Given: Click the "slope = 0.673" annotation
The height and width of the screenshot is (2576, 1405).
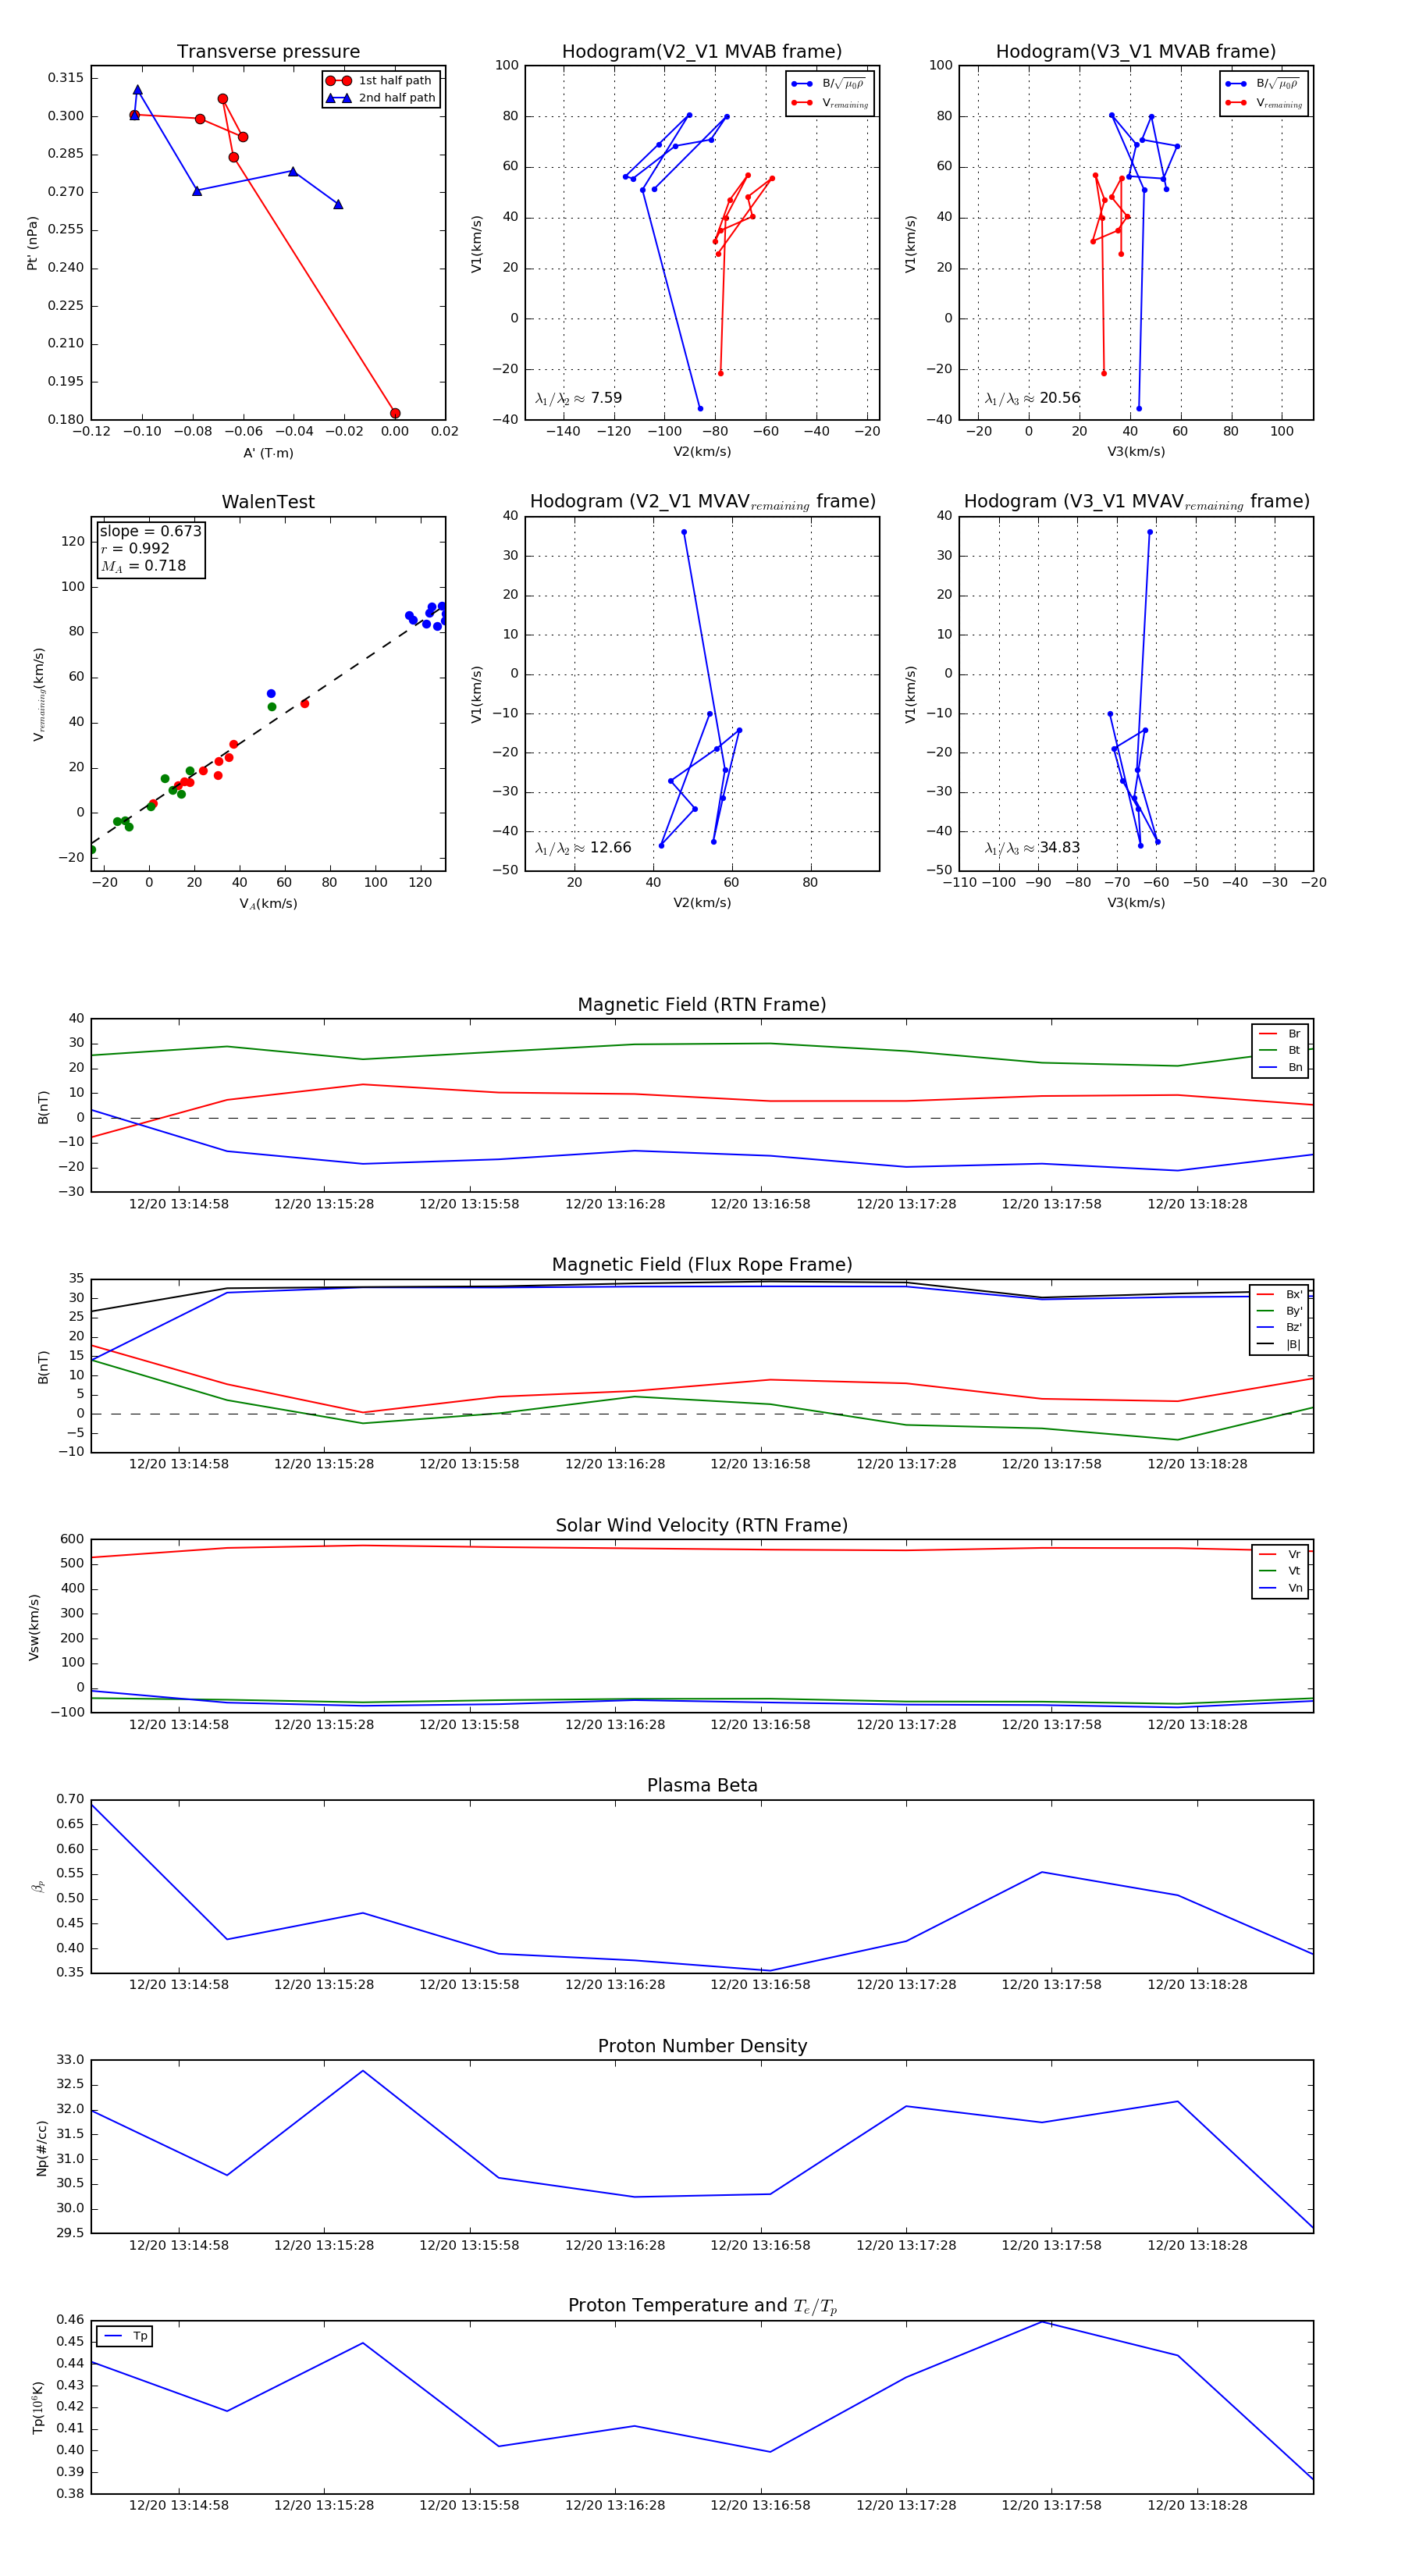Looking at the screenshot, I should point(150,531).
